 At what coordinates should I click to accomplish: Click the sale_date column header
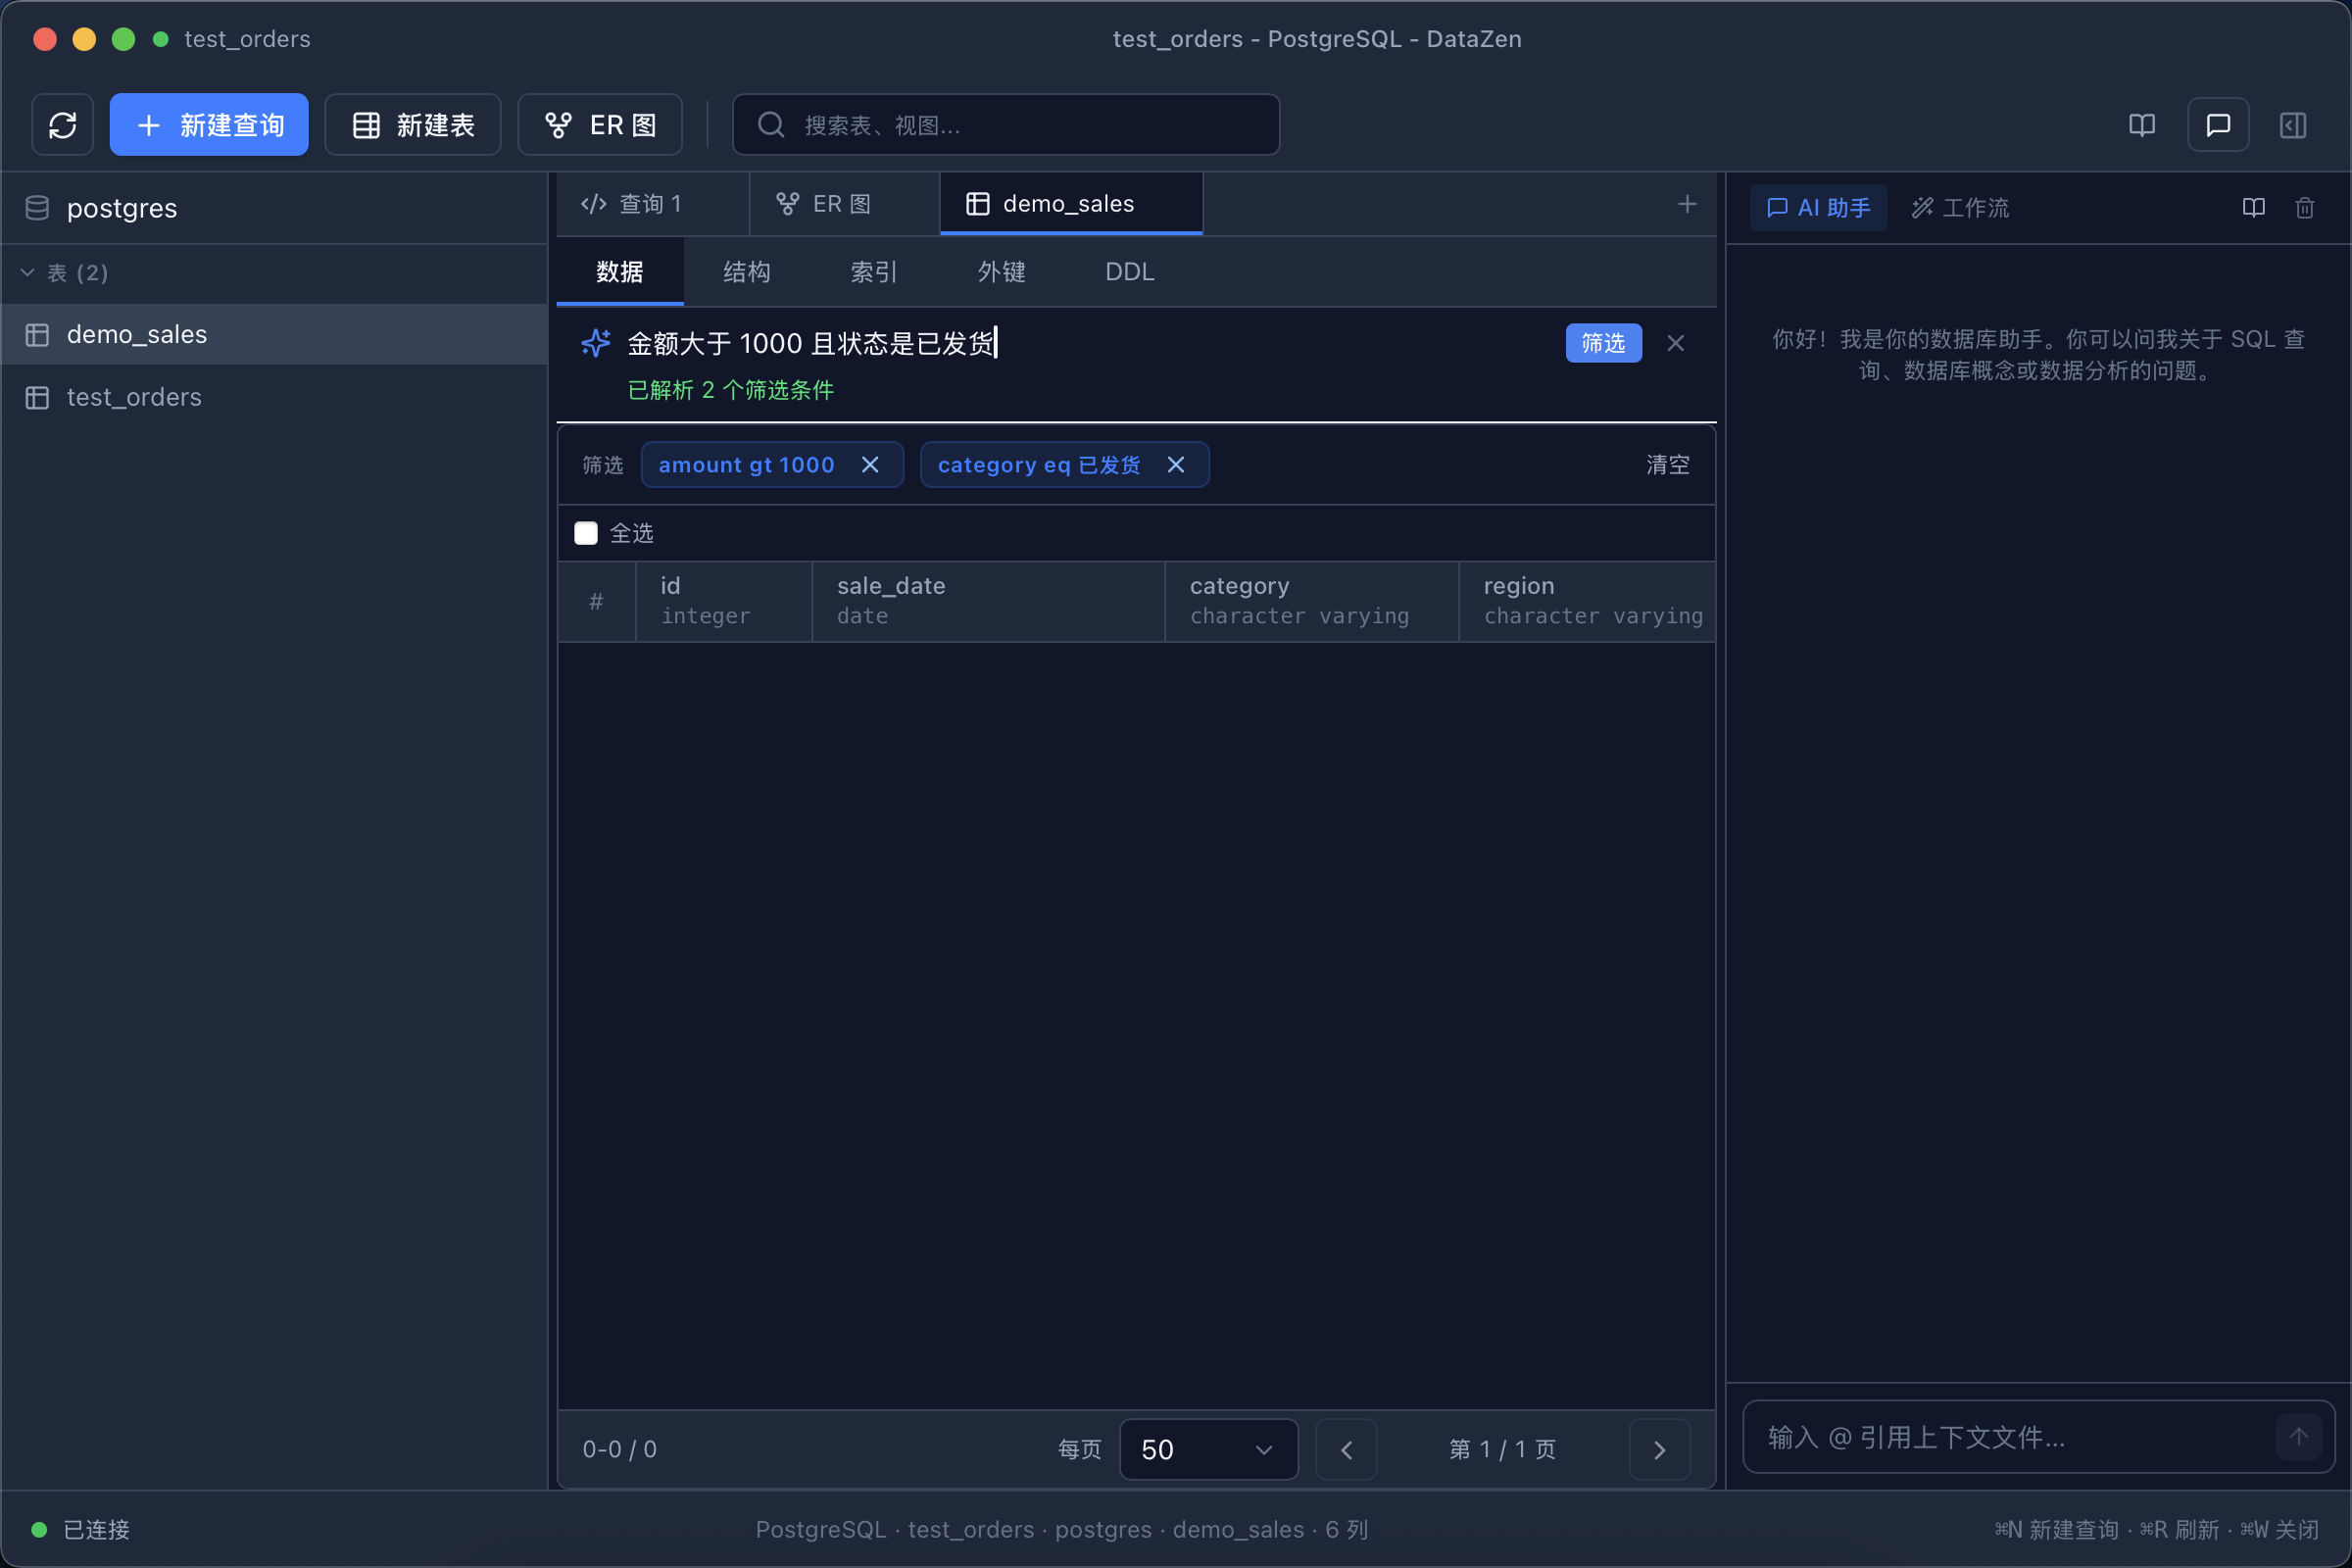[988, 601]
